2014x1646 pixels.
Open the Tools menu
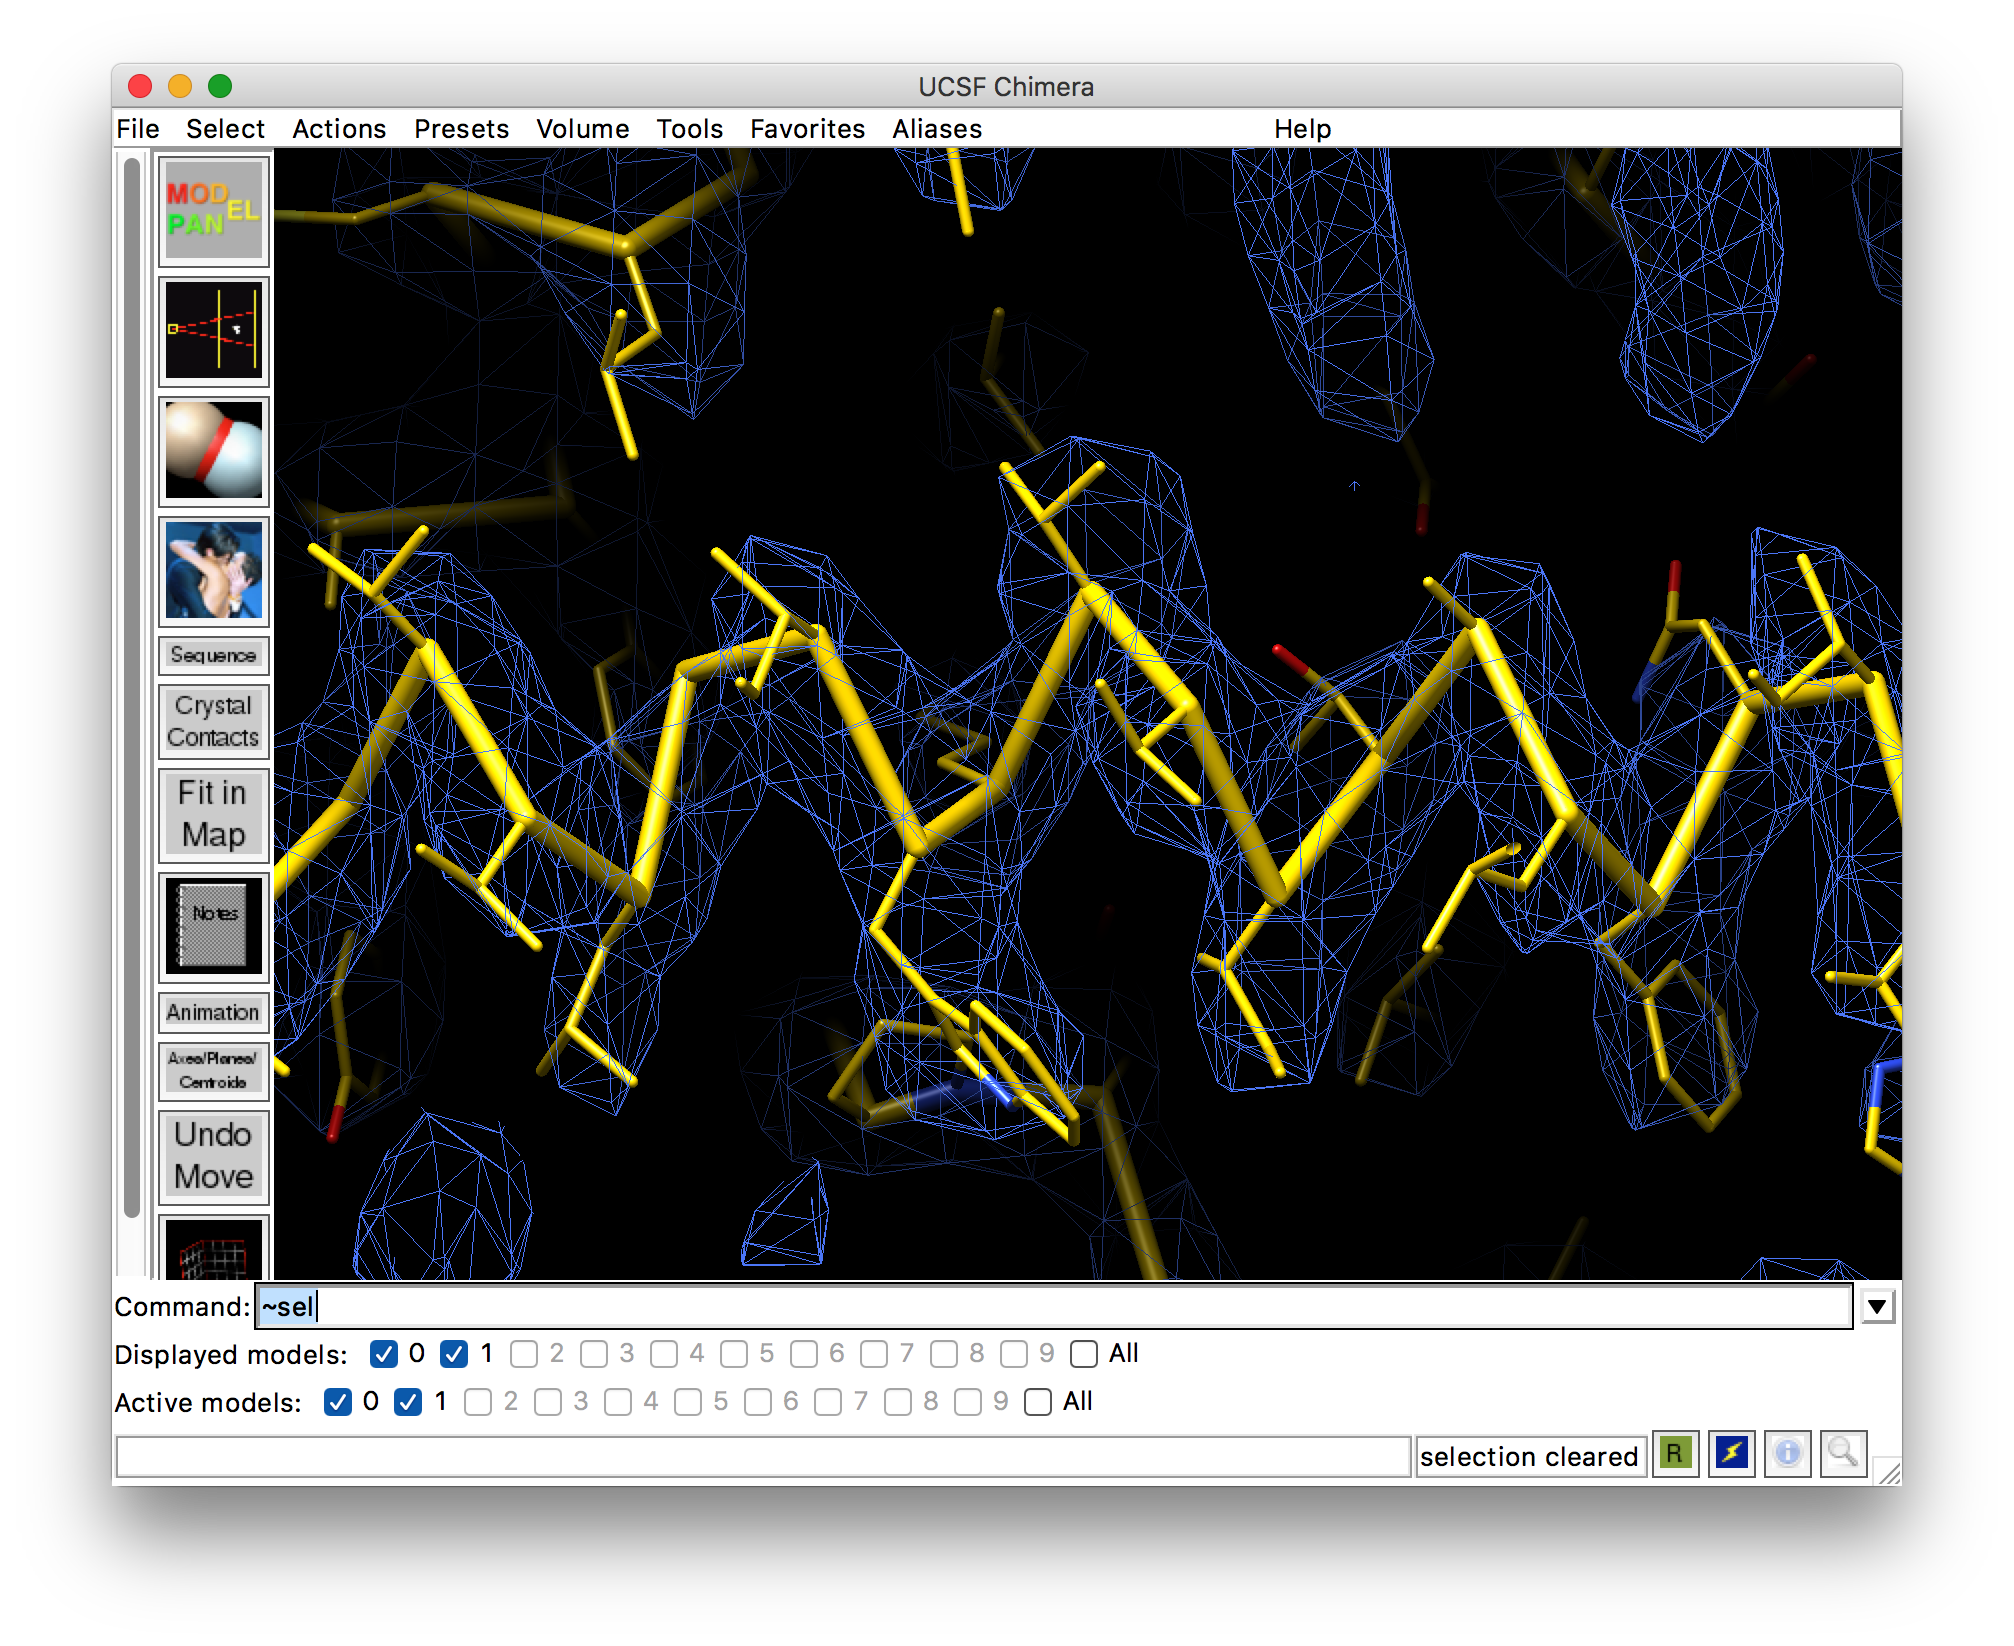(x=689, y=129)
